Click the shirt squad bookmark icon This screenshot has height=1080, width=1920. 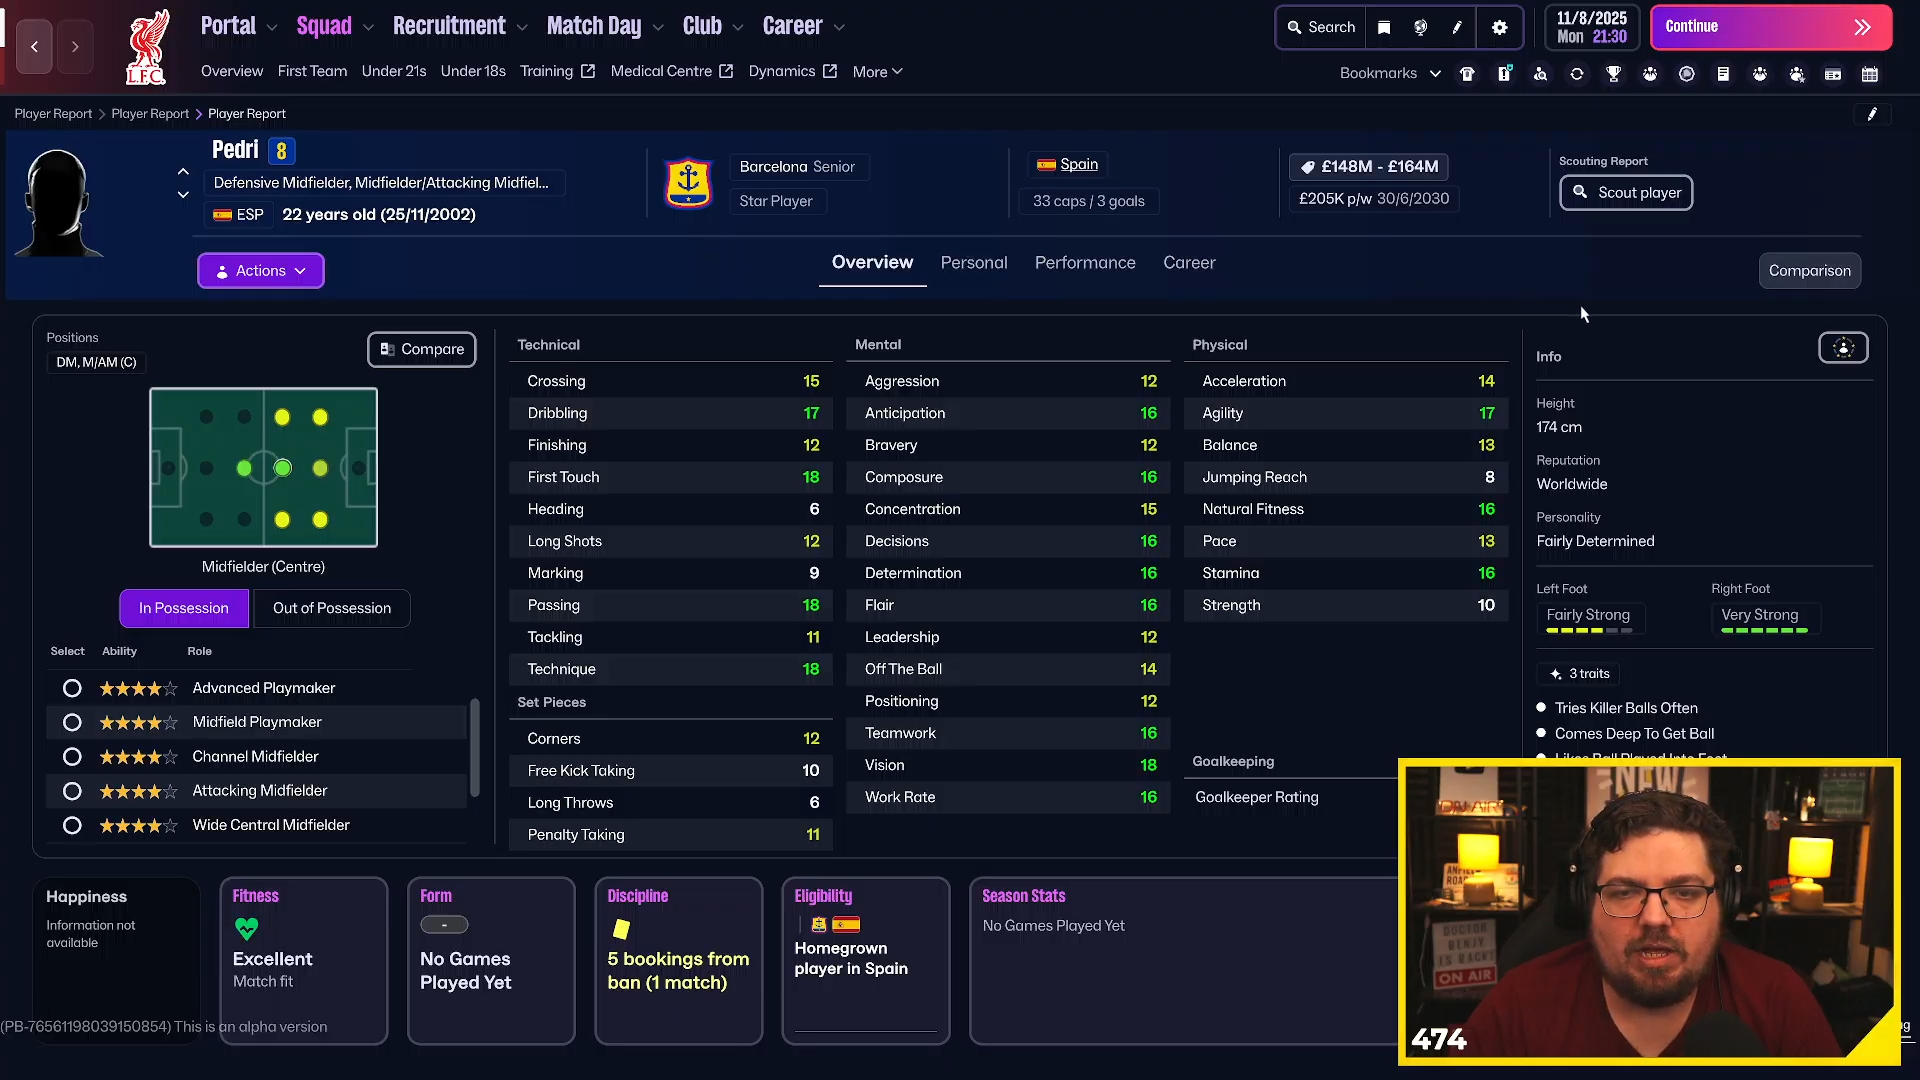click(x=1467, y=73)
